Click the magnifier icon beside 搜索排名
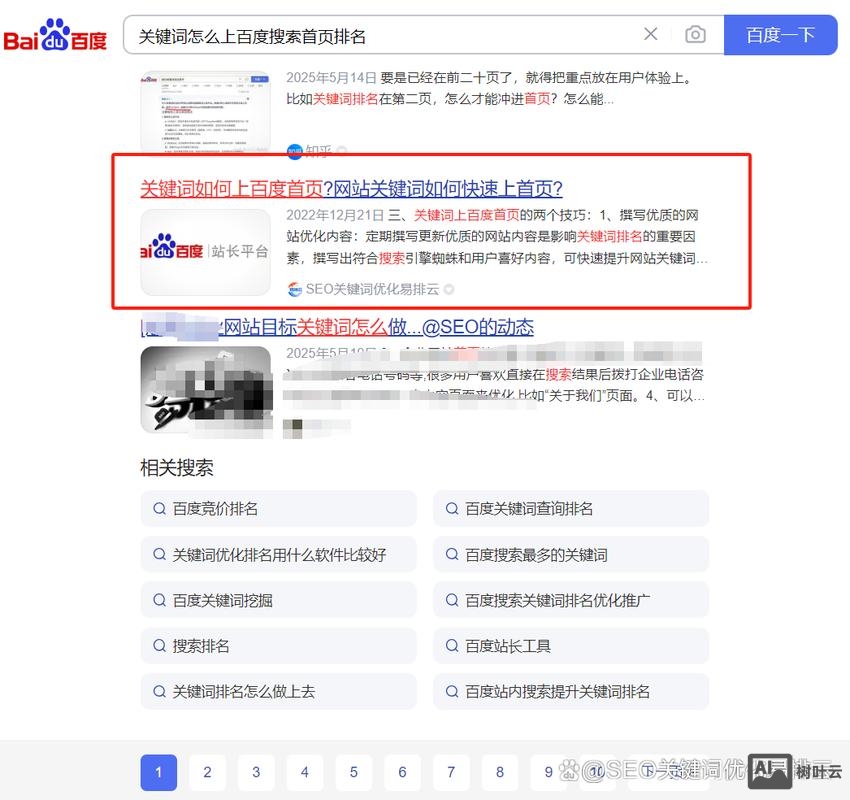Viewport: 850px width, 800px height. pyautogui.click(x=159, y=646)
